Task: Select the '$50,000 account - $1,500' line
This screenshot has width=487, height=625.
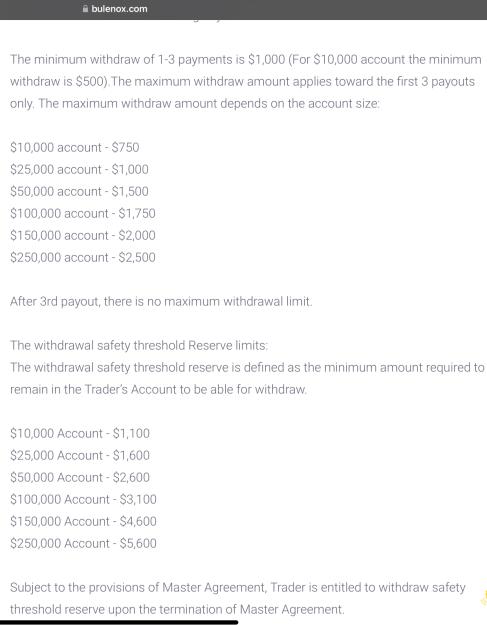Action: (x=79, y=191)
